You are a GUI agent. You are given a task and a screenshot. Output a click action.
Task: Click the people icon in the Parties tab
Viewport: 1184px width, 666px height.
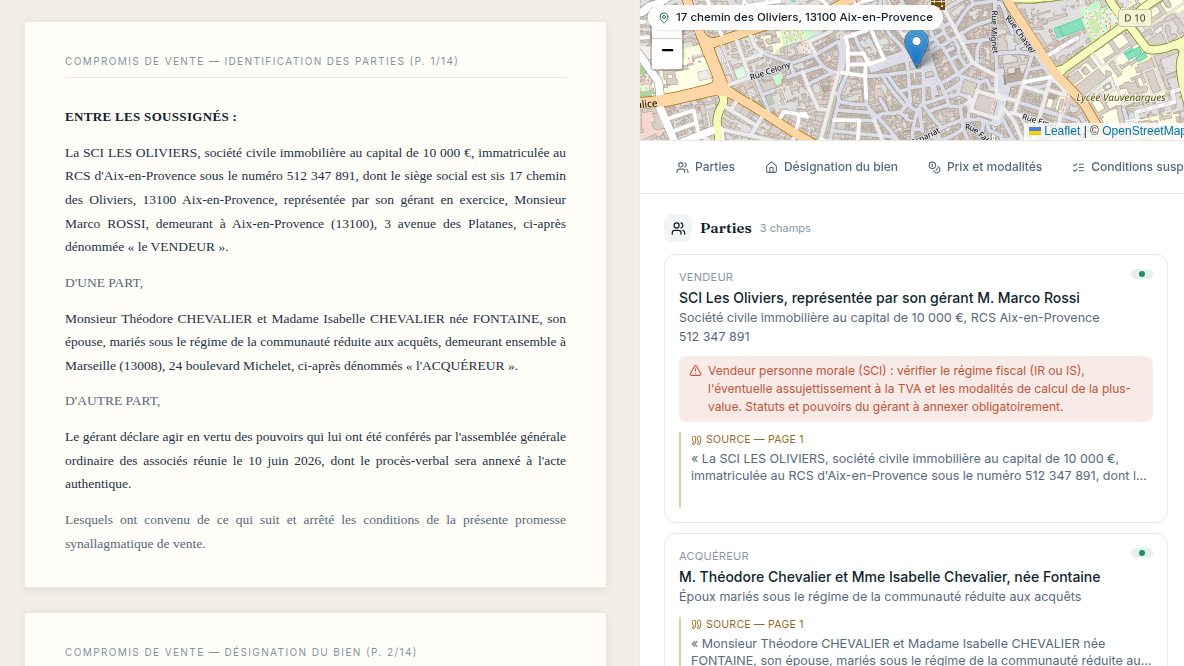[x=682, y=168]
